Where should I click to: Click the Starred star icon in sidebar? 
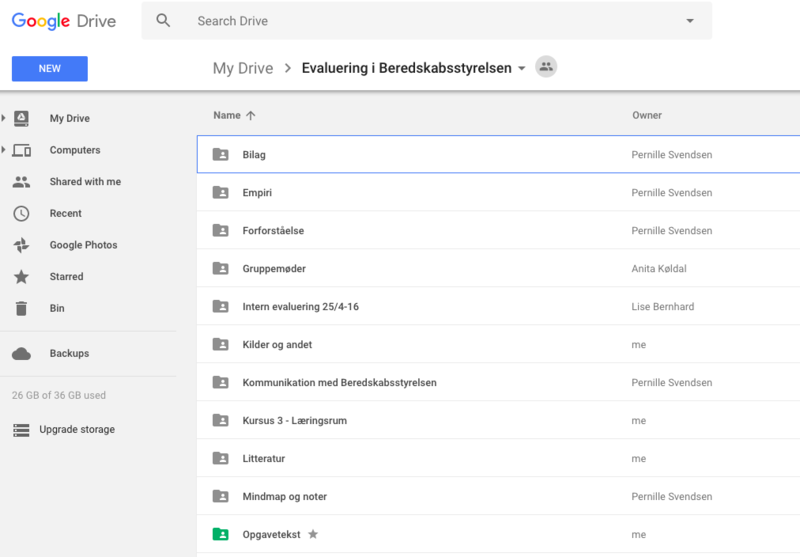click(21, 277)
